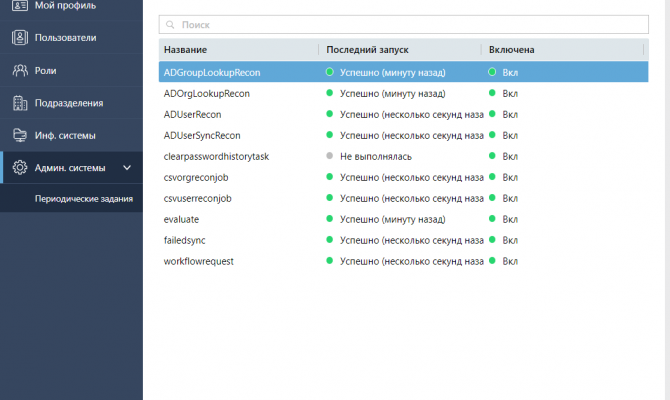The image size is (670, 400).
Task: Select the workflowrequest job name
Action: coord(200,261)
